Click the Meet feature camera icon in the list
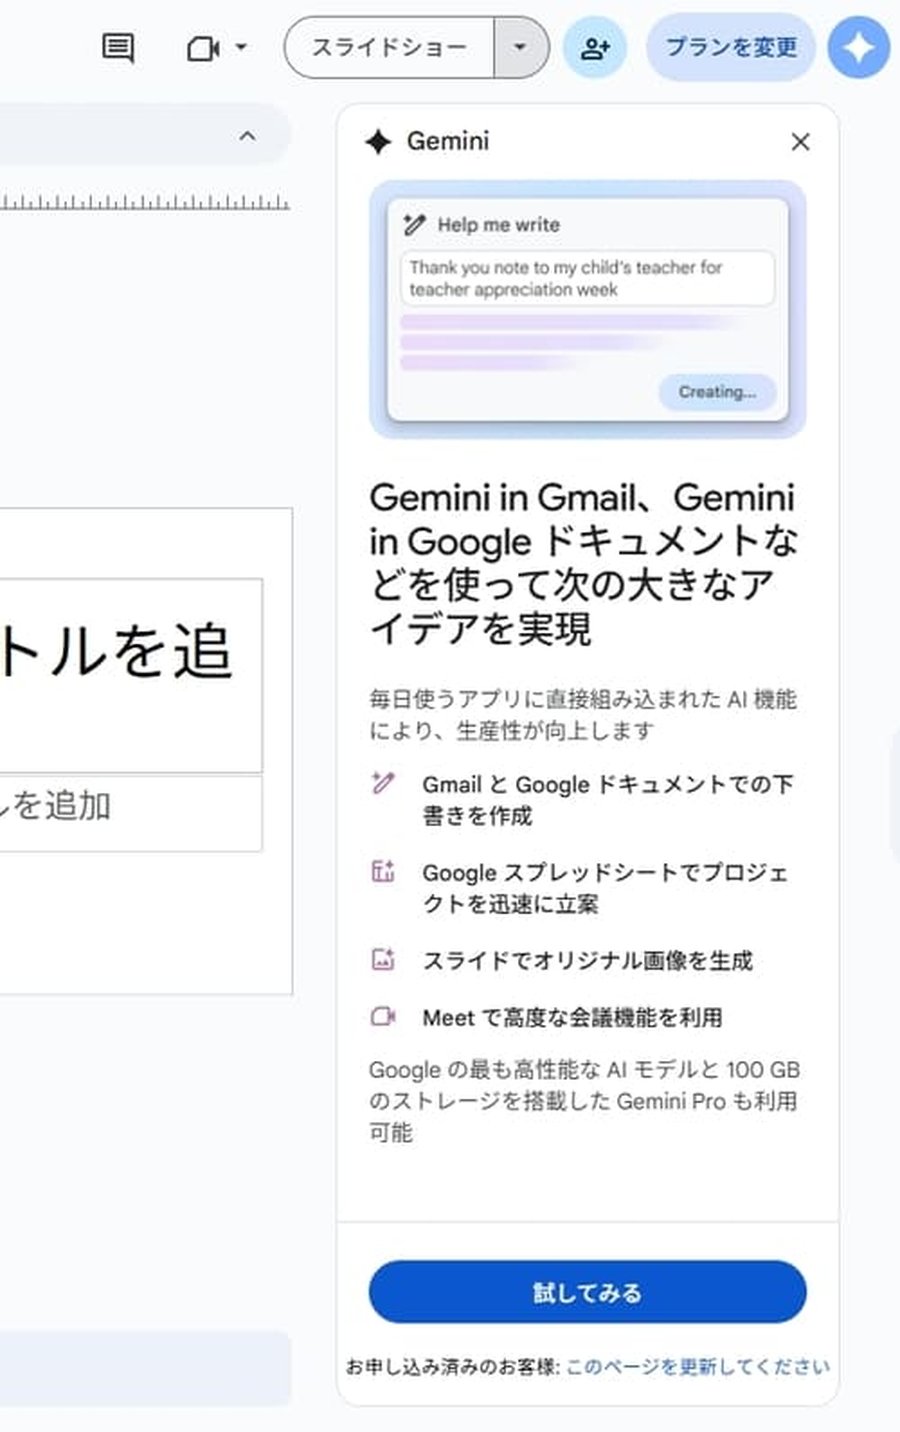This screenshot has width=900, height=1432. pyautogui.click(x=382, y=1017)
